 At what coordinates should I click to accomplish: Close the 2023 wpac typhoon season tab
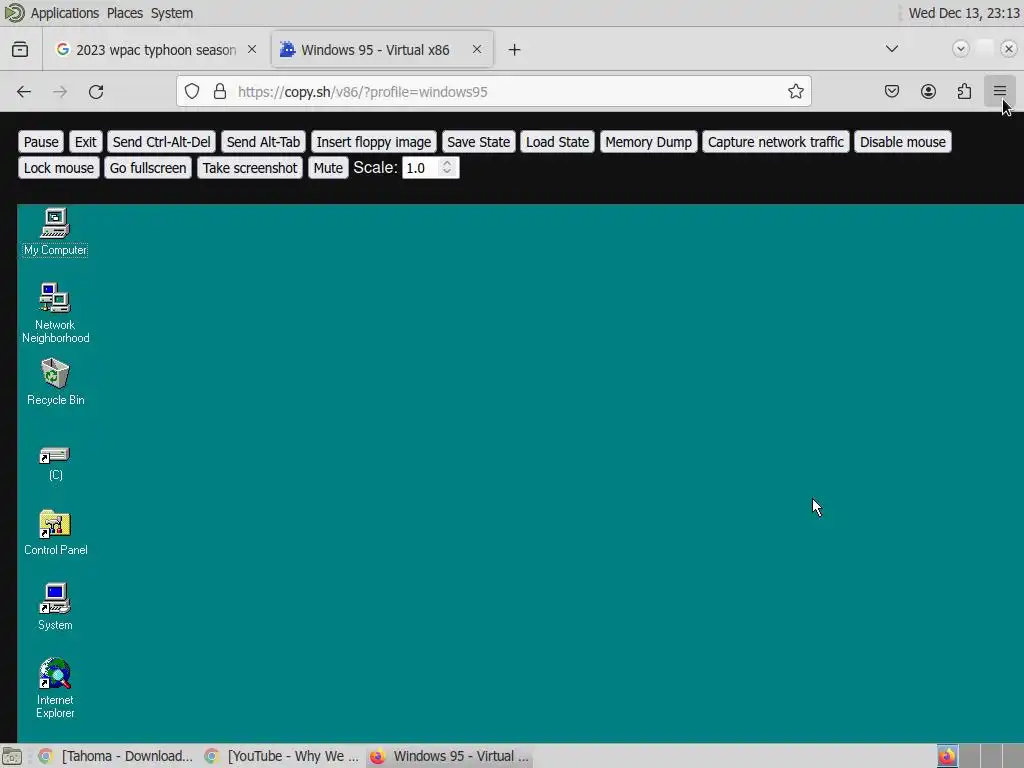251,50
